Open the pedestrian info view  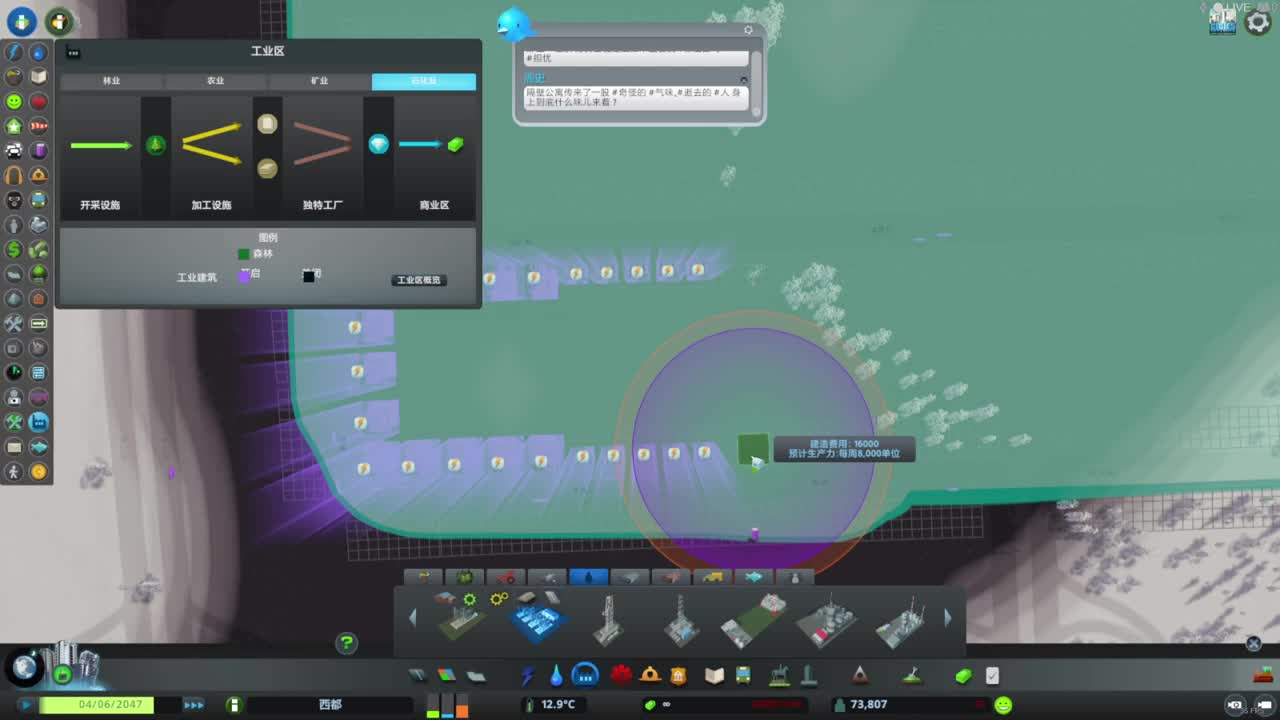point(14,472)
